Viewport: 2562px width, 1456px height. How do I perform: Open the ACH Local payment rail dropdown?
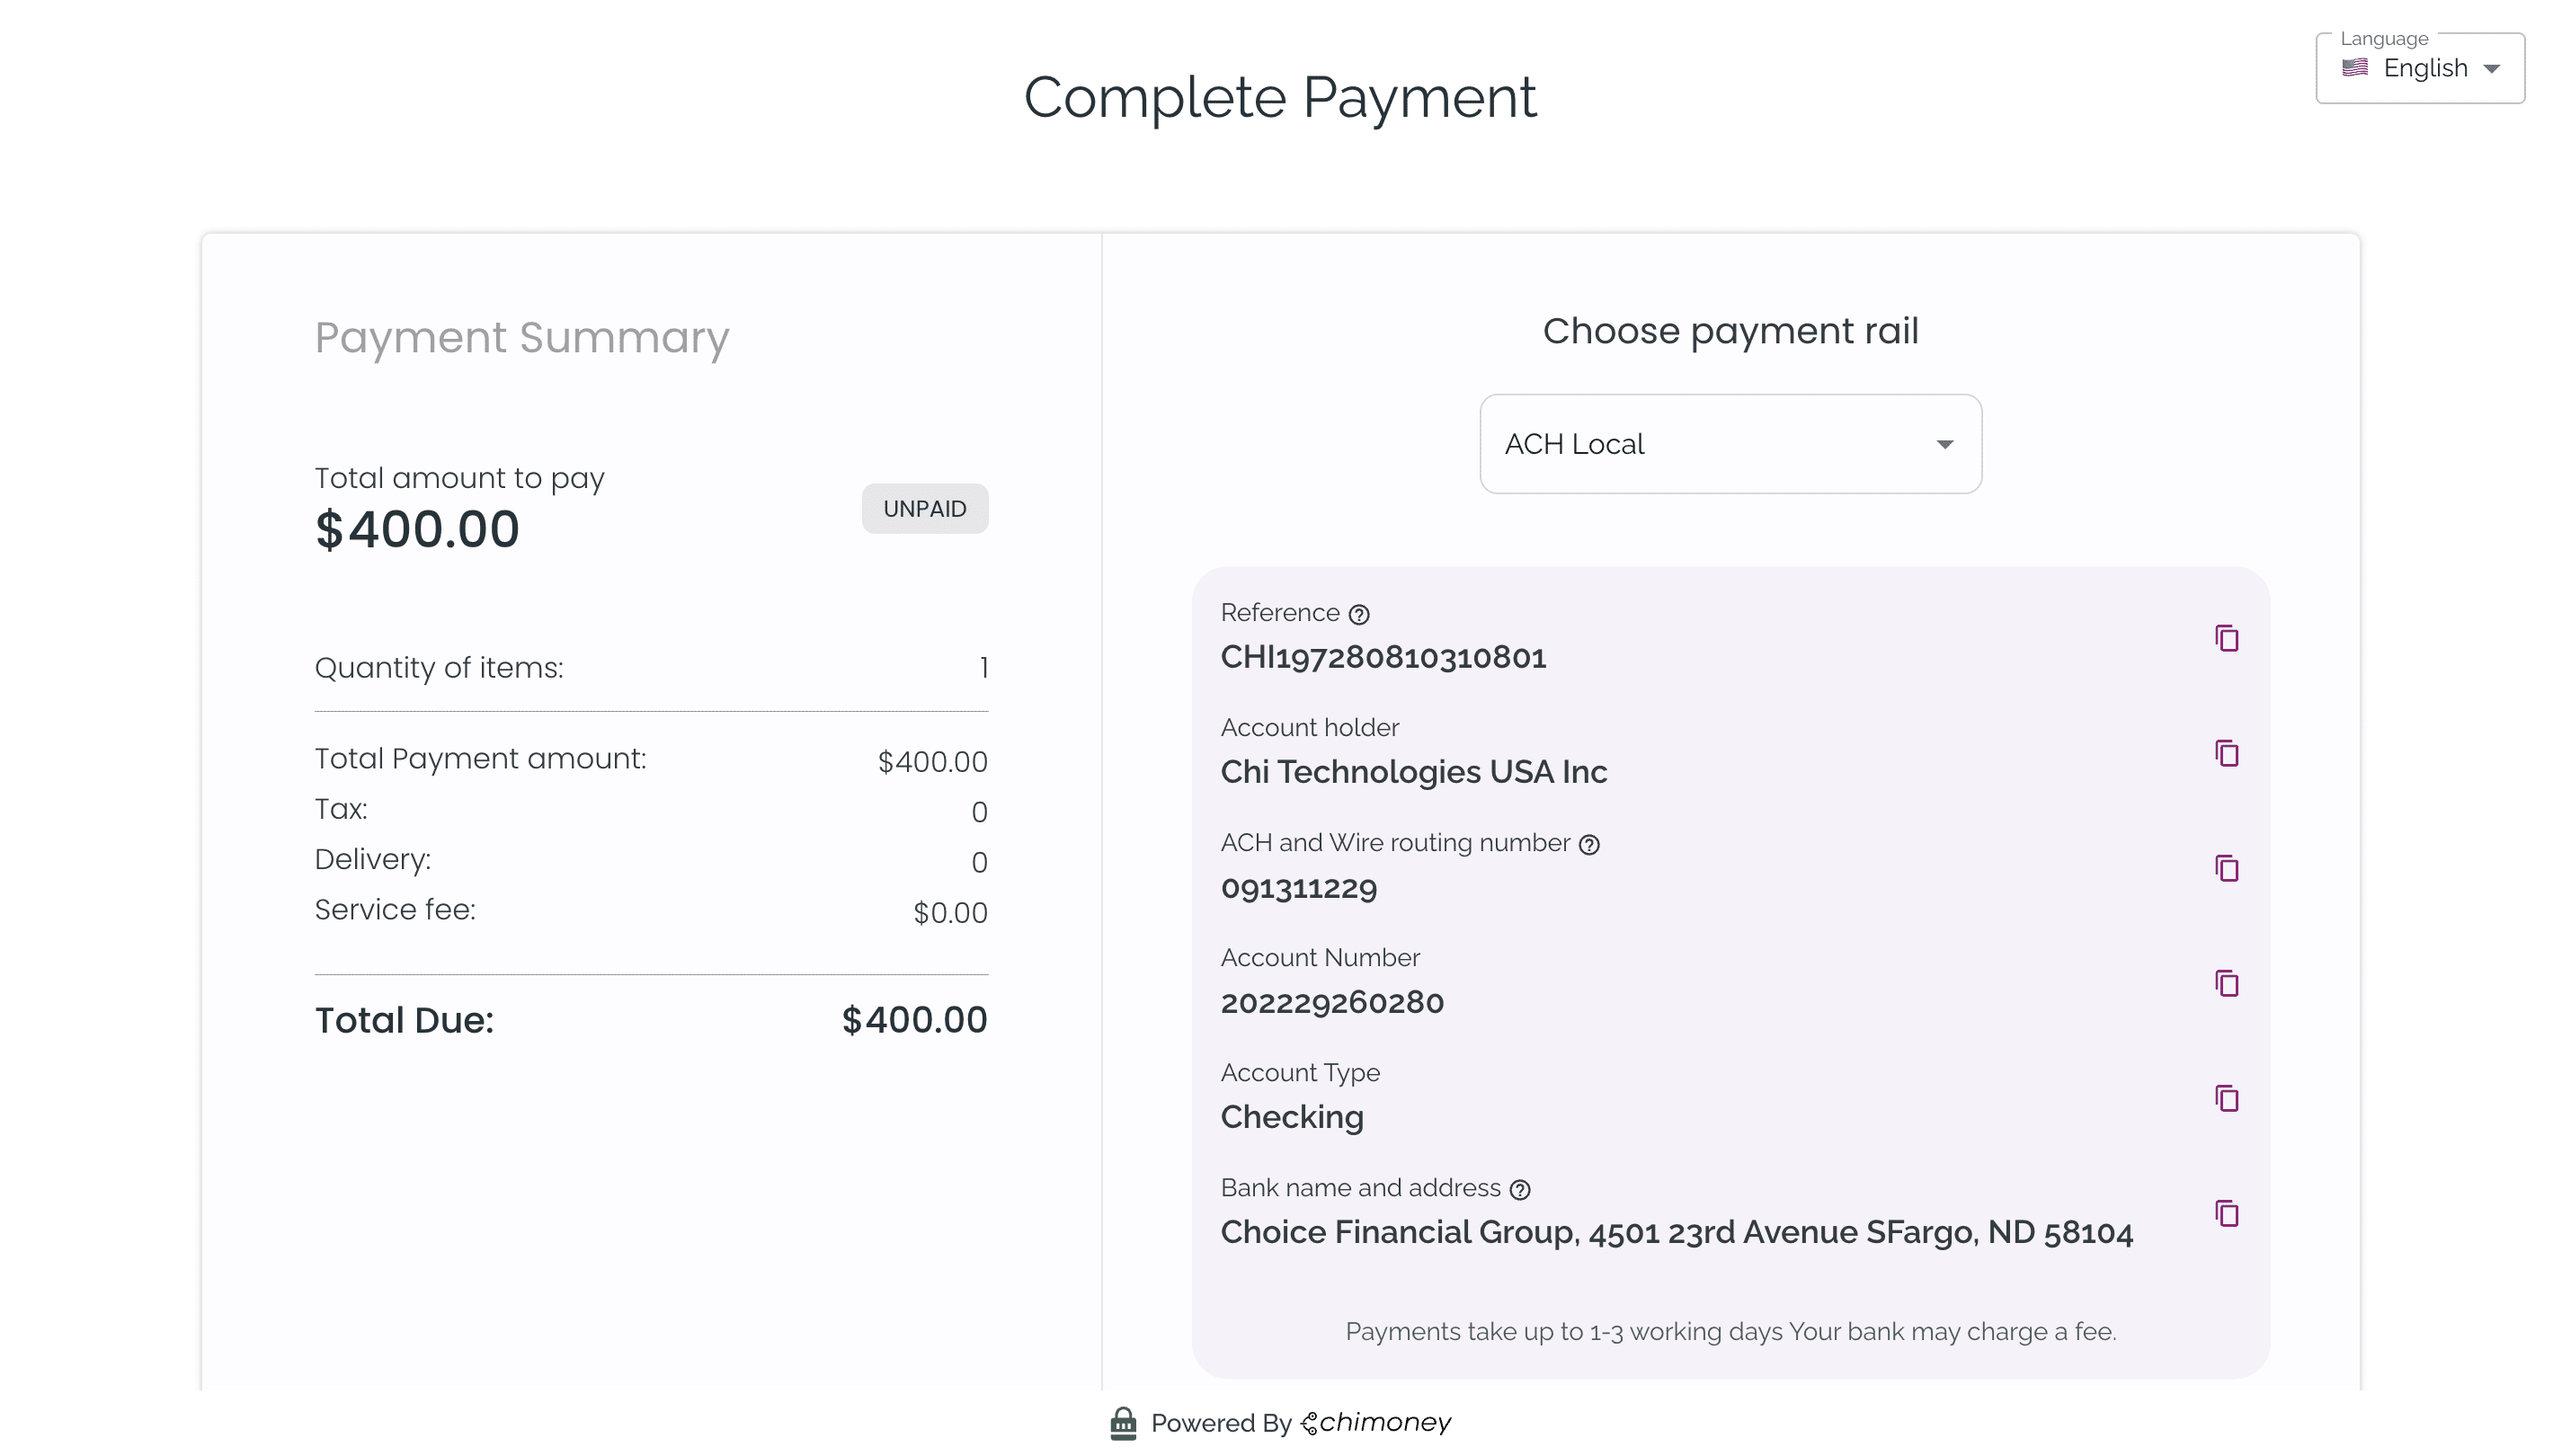point(1730,444)
